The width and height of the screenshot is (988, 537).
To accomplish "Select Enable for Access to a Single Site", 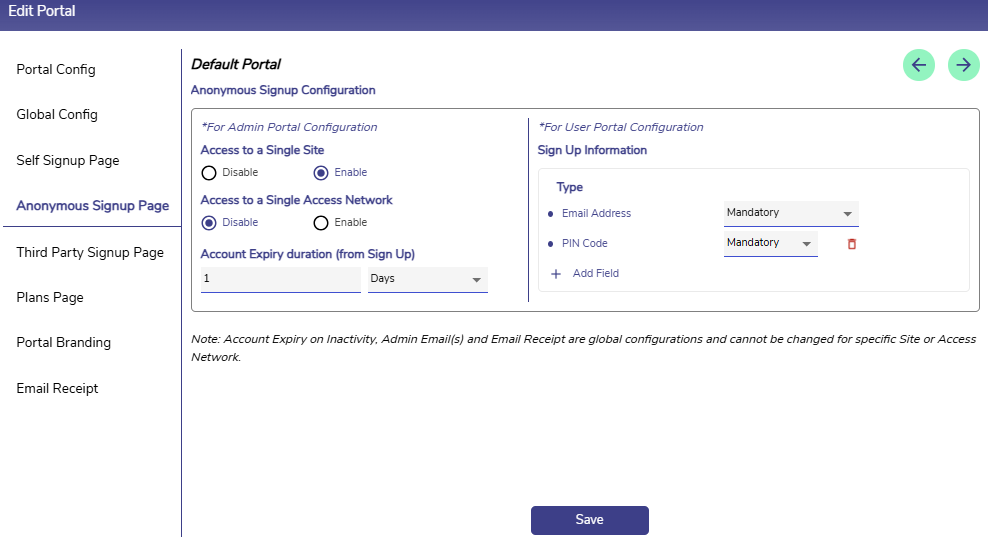I will click(321, 173).
